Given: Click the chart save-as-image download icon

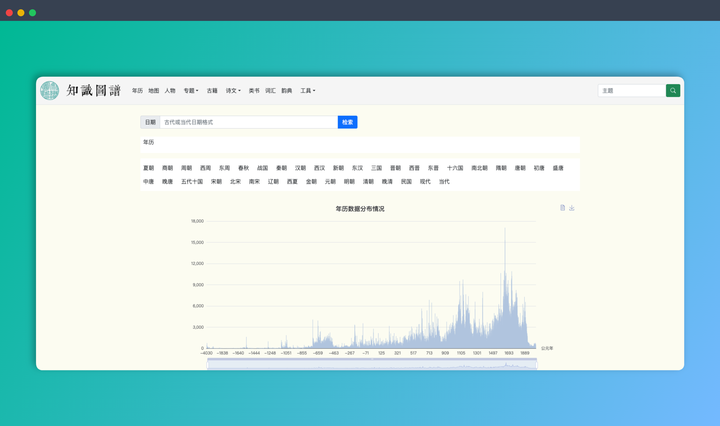Looking at the screenshot, I should point(572,208).
